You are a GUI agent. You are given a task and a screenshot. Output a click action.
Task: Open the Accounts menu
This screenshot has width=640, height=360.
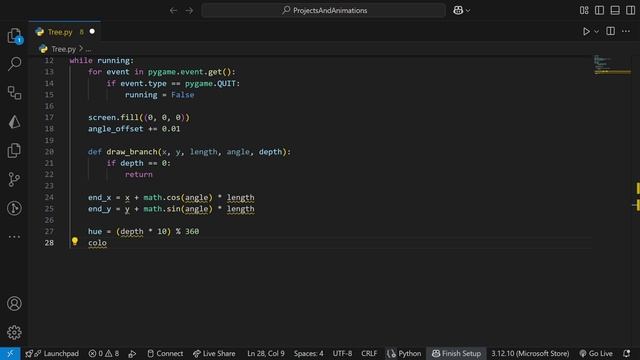[x=14, y=304]
